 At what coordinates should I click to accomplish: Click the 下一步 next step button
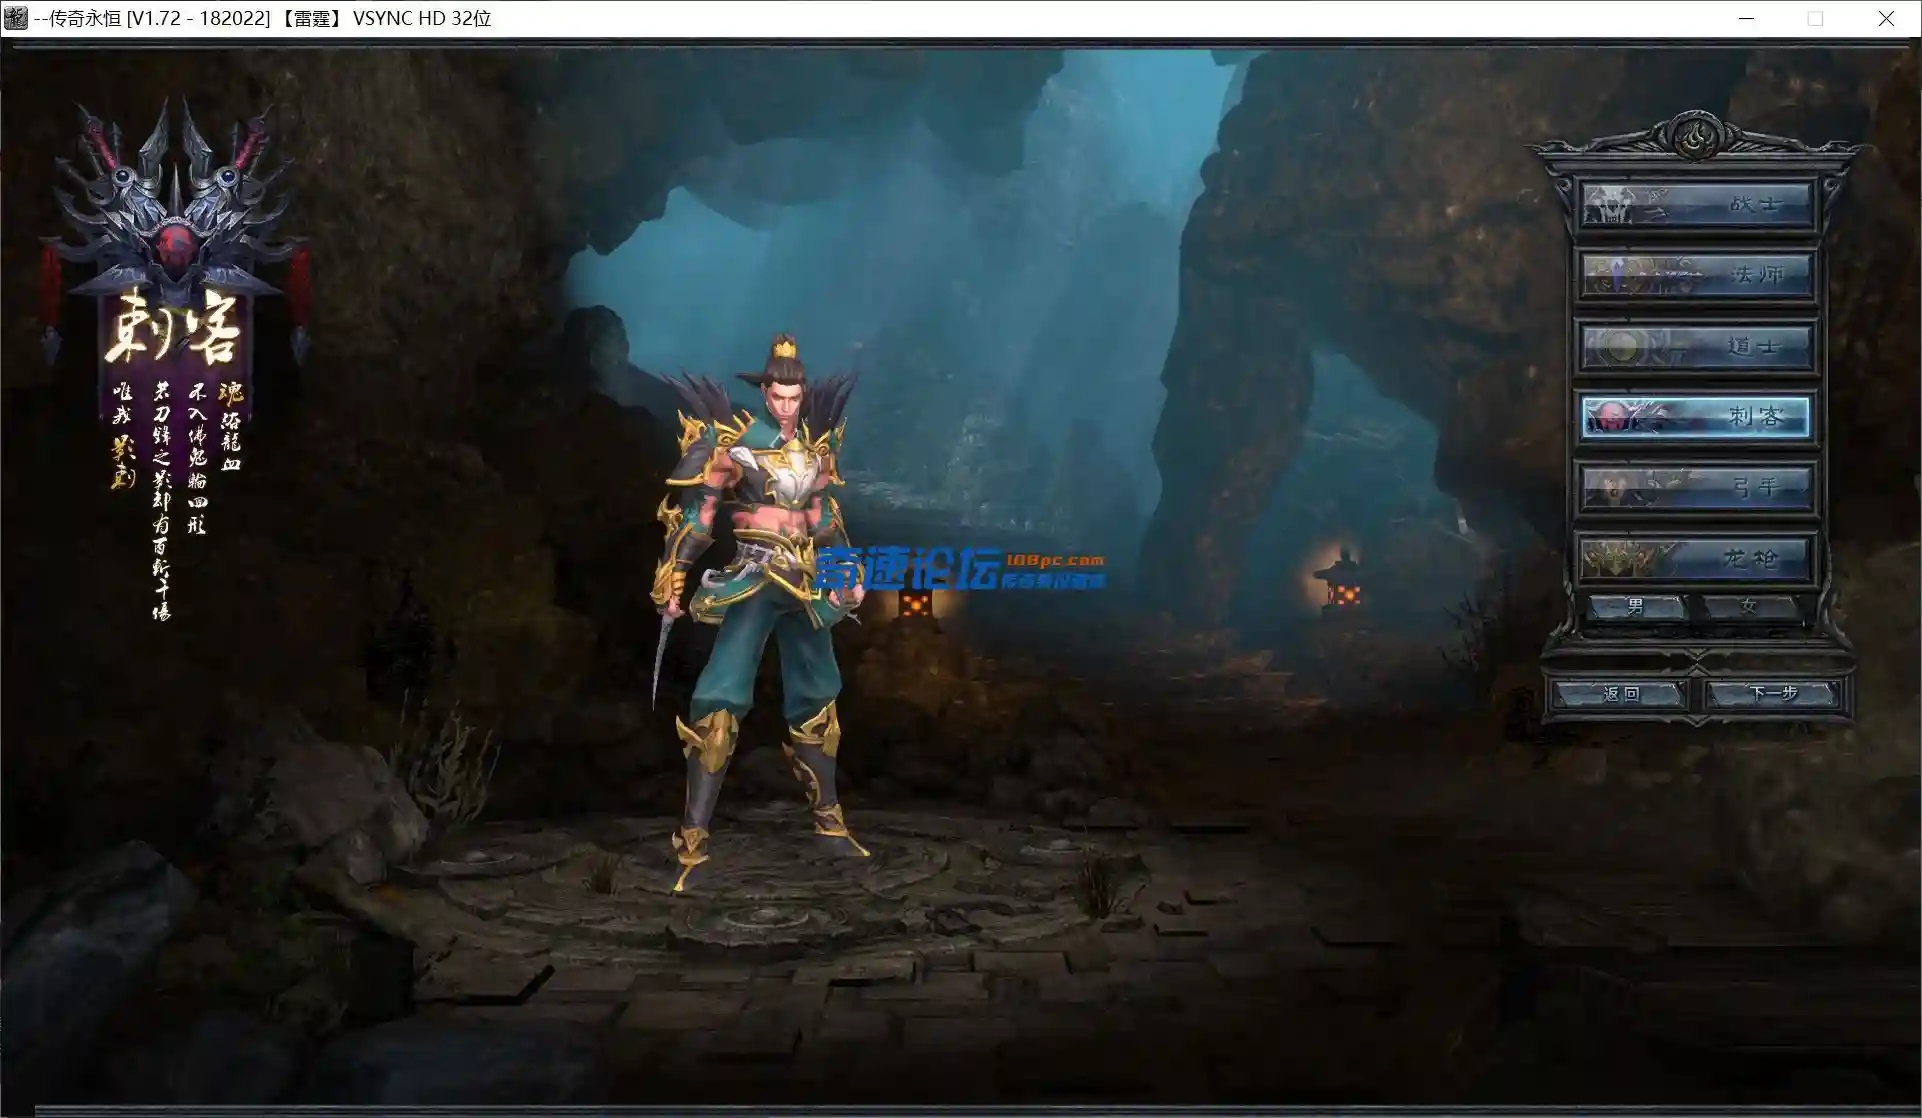pos(1774,694)
